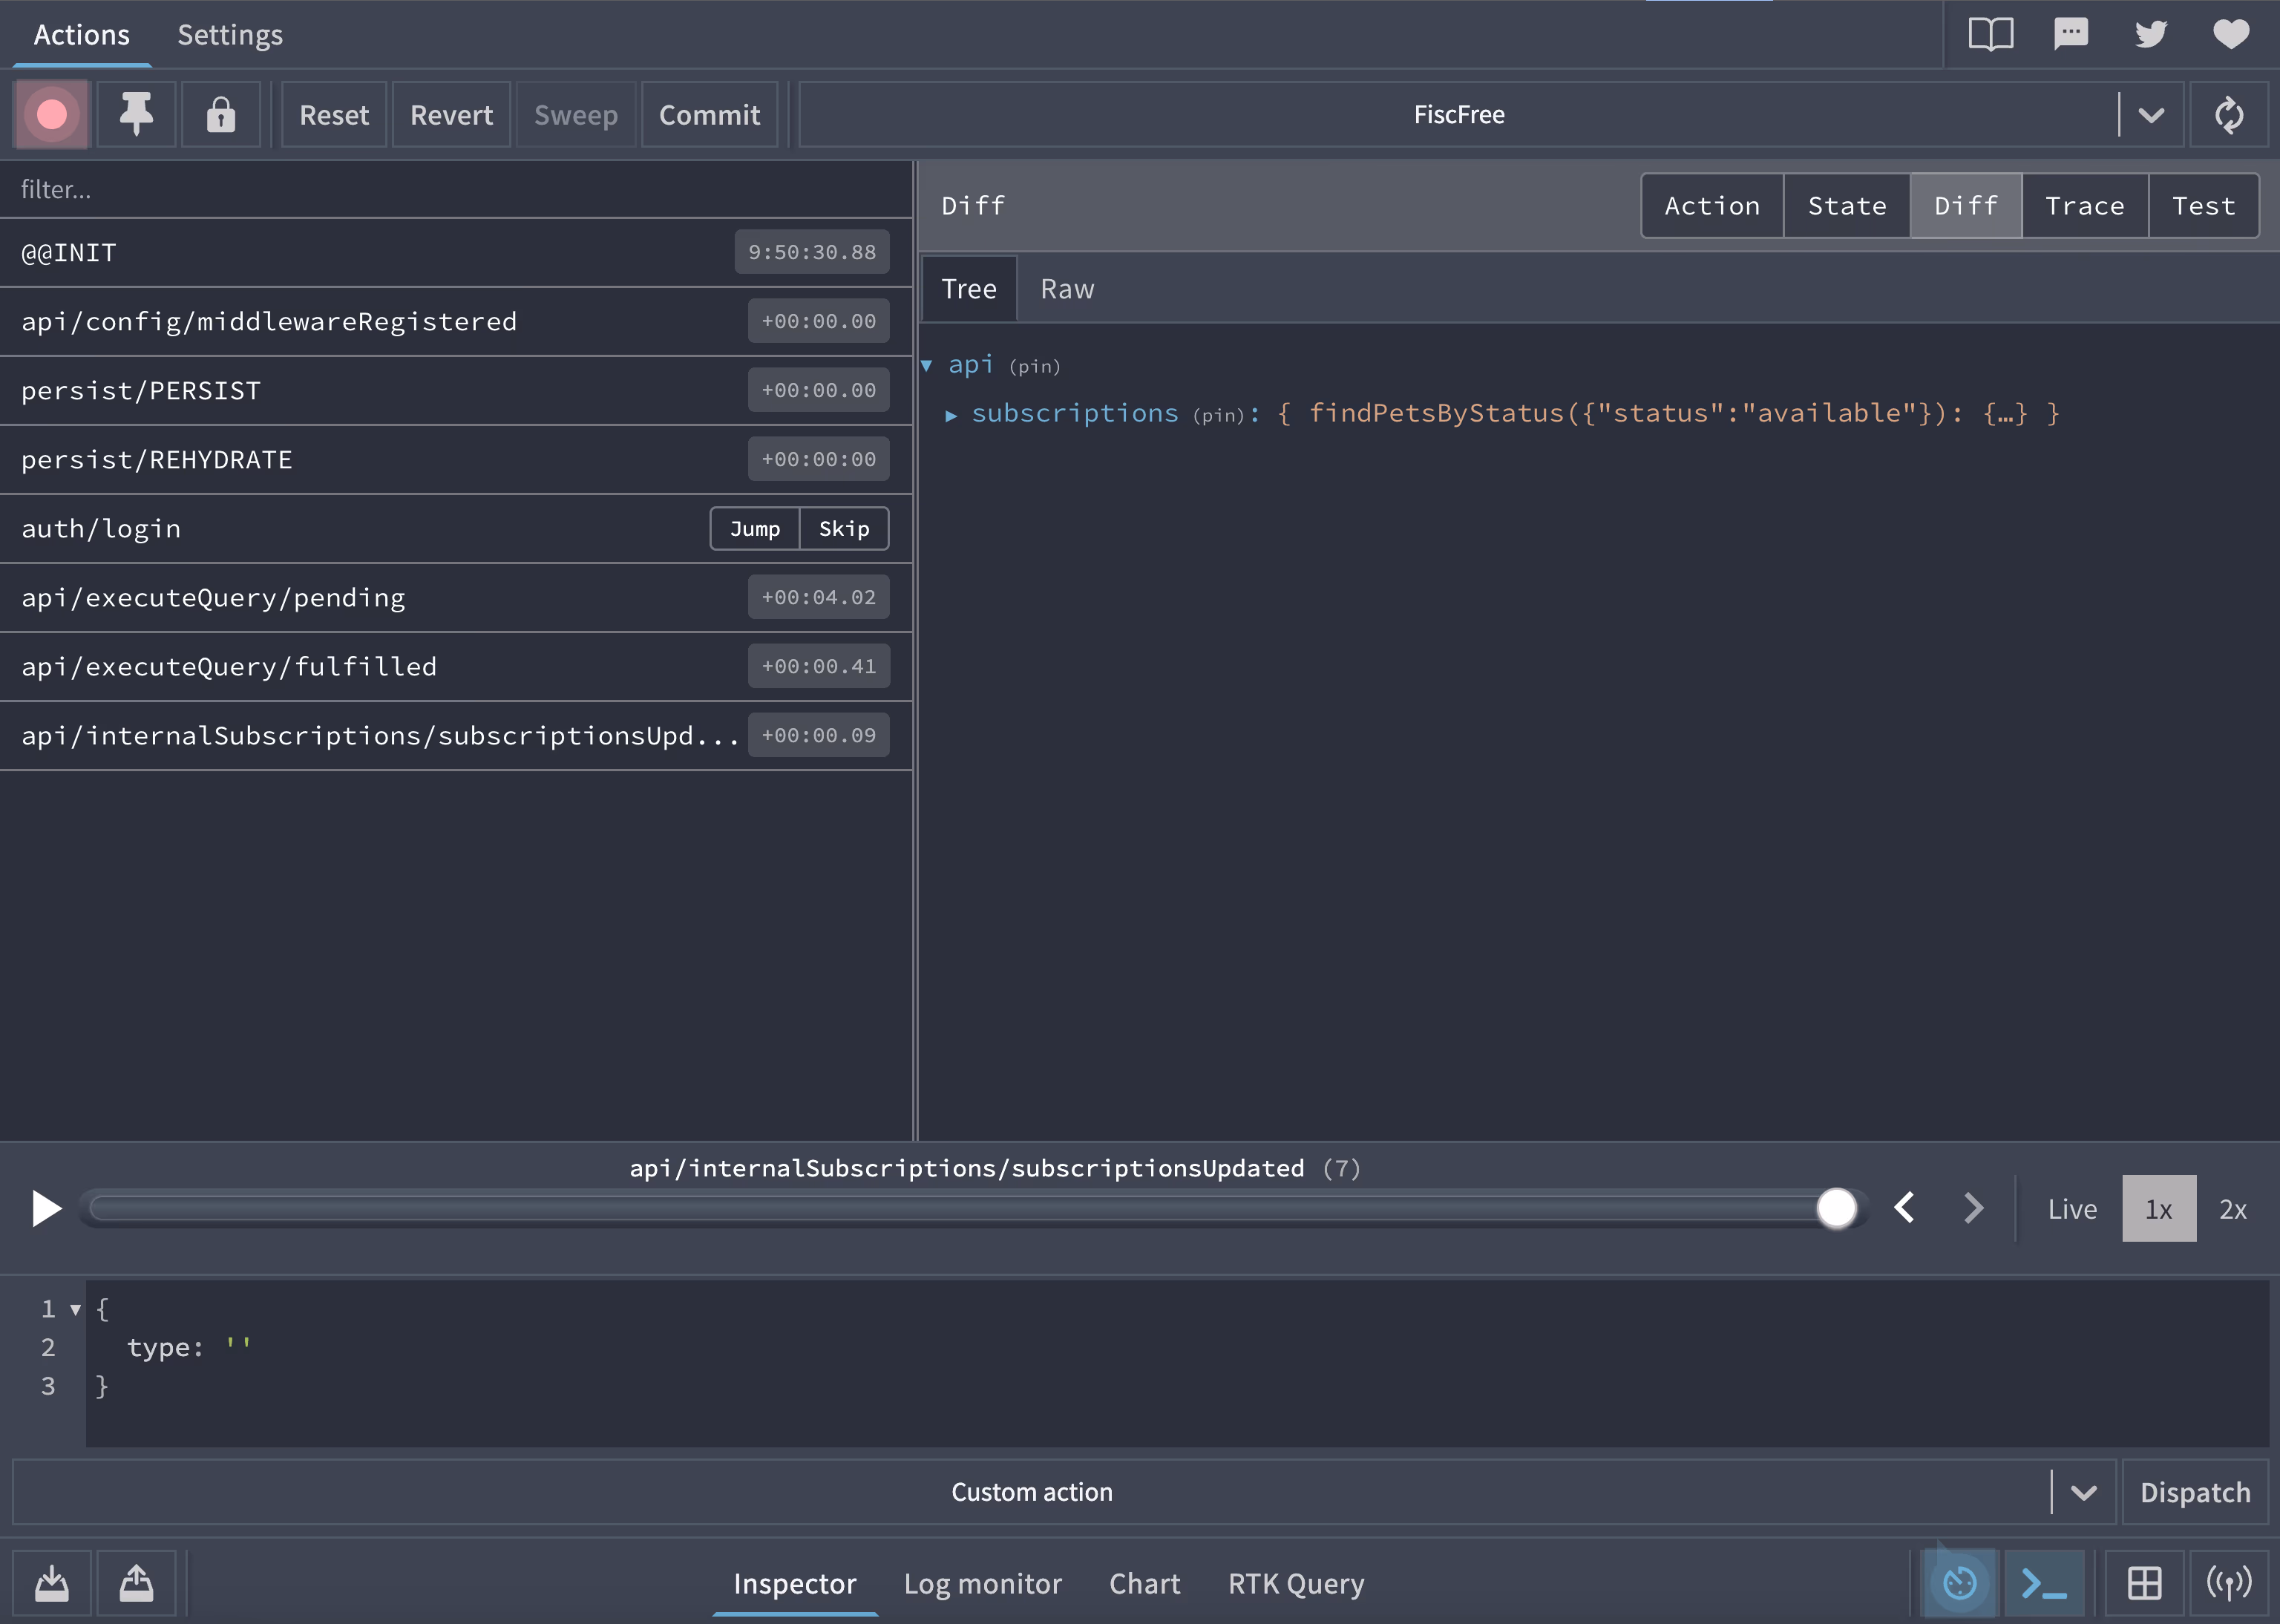2280x1624 pixels.
Task: Expand the subscriptions tree node
Action: 951,415
